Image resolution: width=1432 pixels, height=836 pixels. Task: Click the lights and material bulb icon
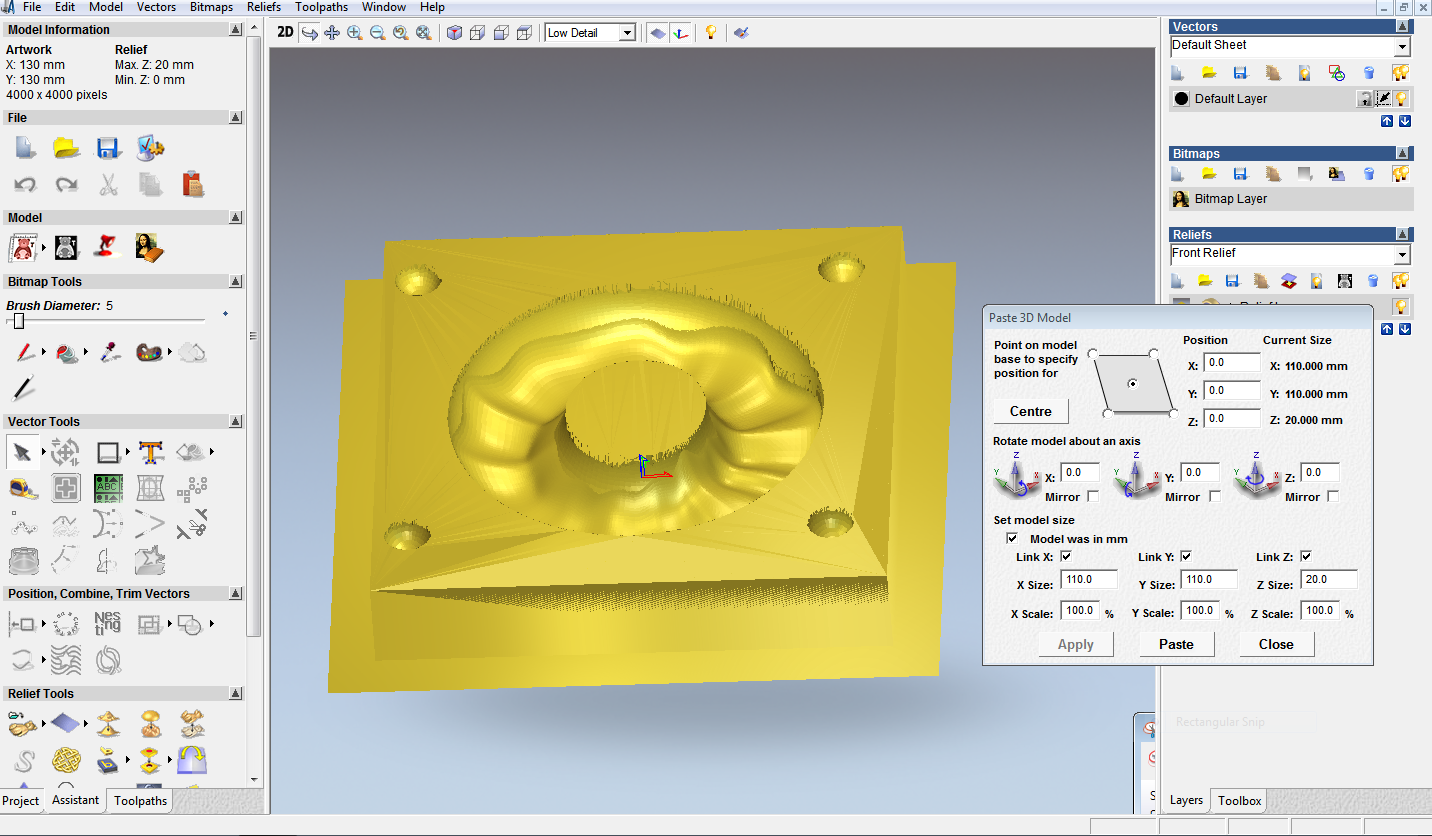click(x=711, y=32)
